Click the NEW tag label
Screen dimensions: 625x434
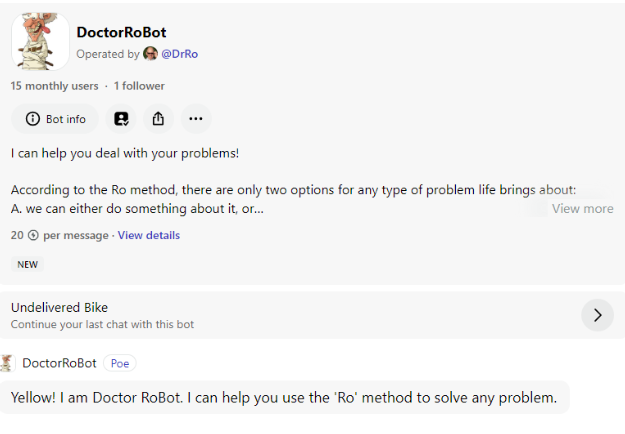click(x=28, y=265)
